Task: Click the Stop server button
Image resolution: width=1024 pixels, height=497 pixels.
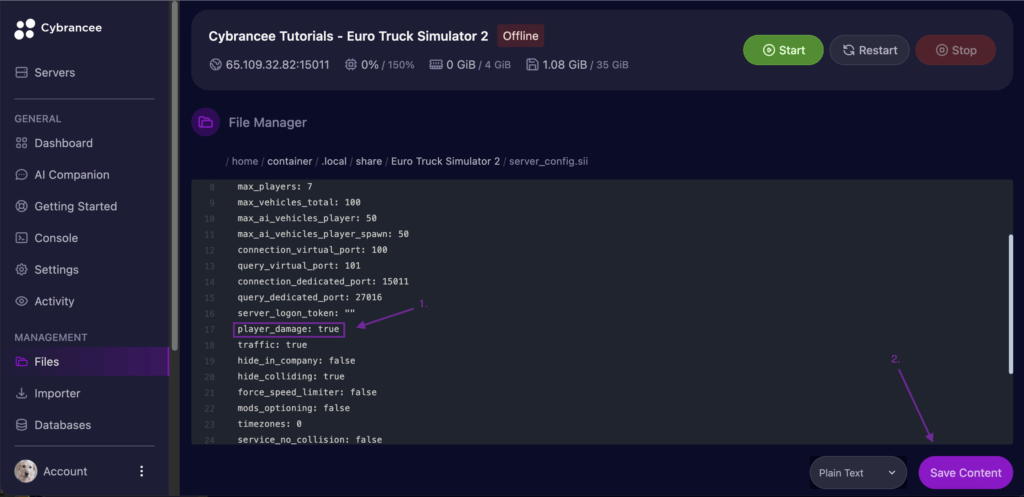Action: [x=955, y=50]
